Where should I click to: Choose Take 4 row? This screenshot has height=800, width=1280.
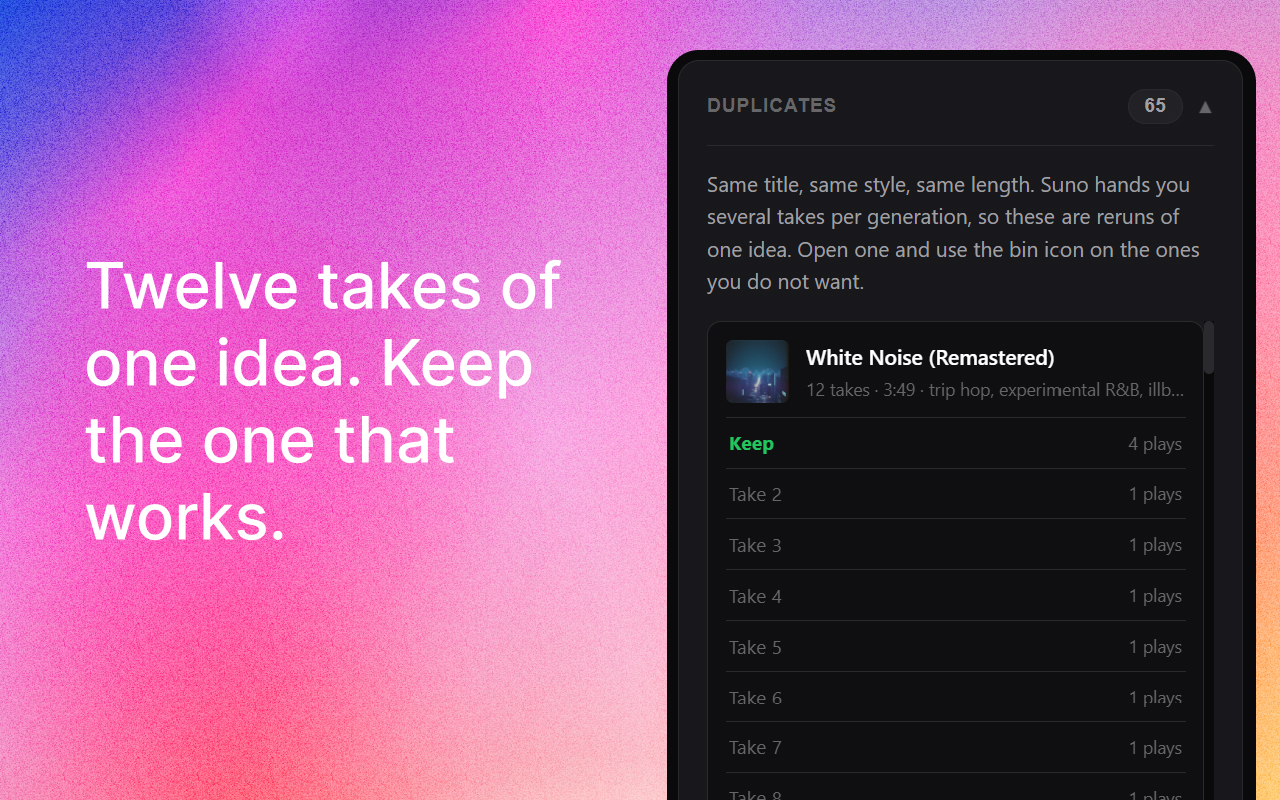click(x=956, y=596)
